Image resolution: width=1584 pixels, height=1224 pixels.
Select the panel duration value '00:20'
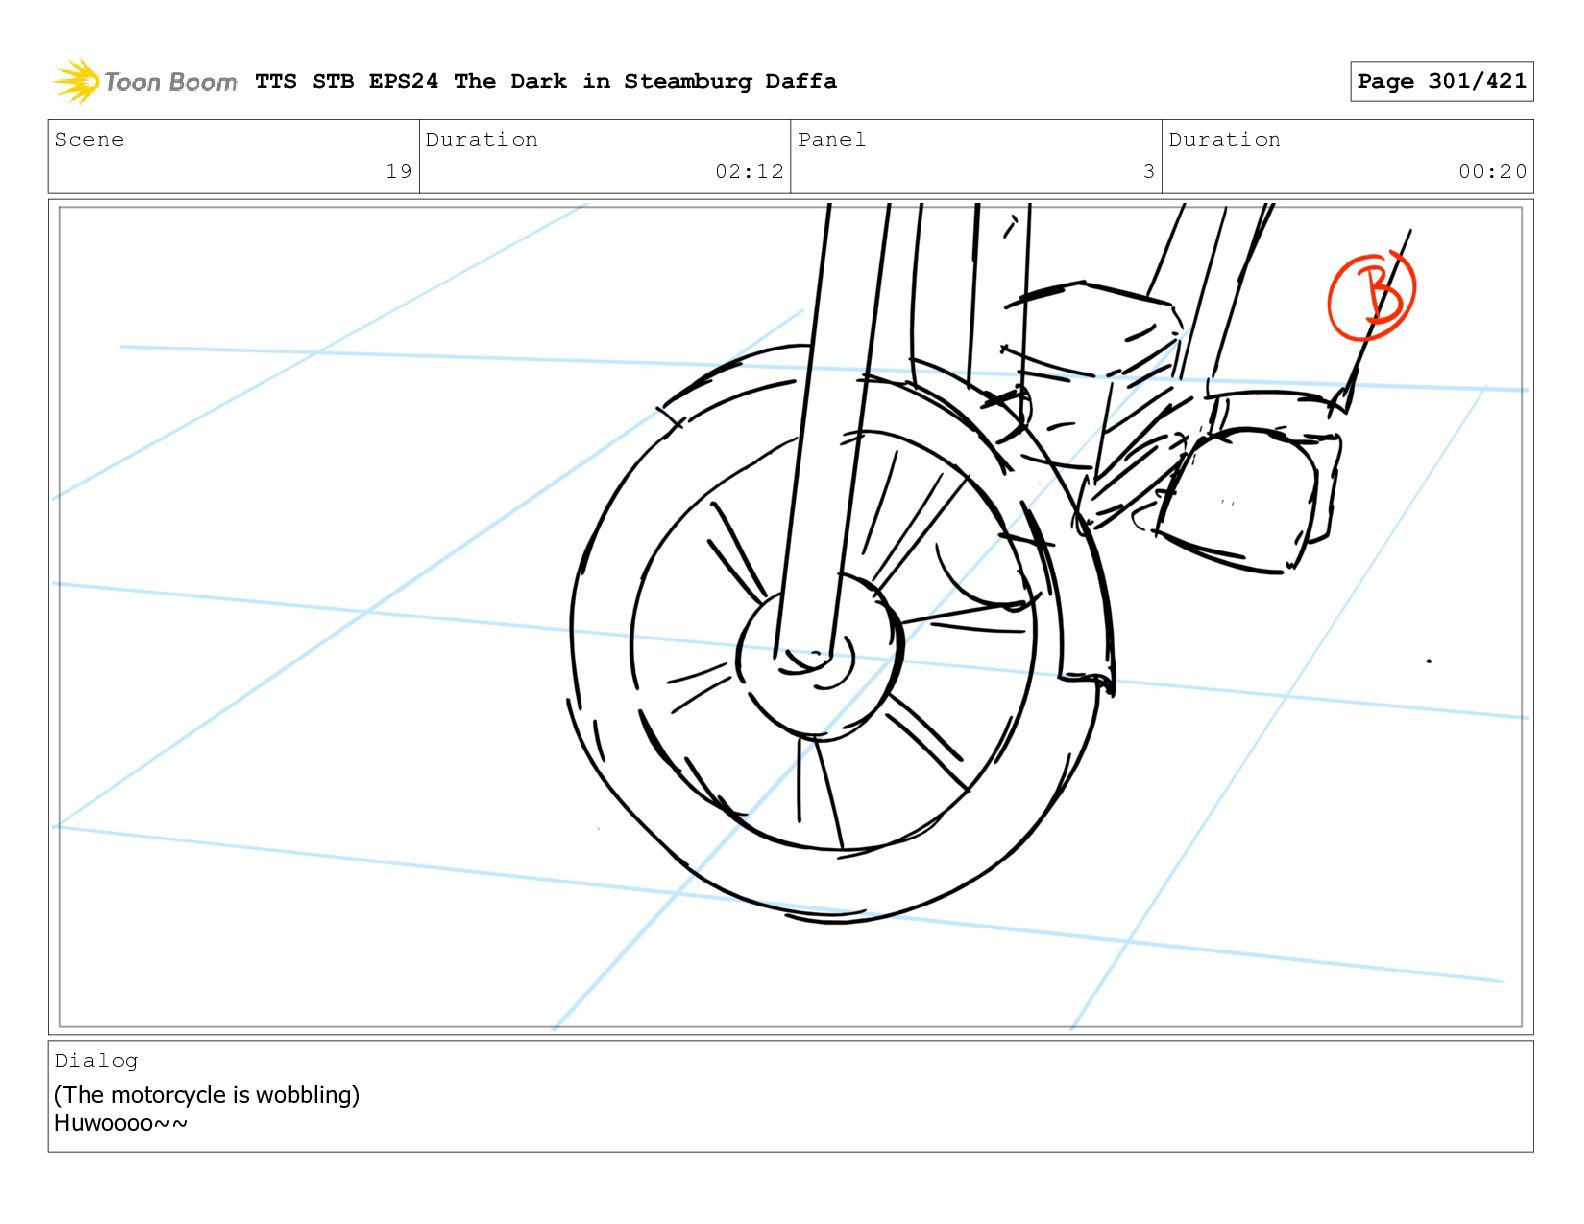point(1492,171)
